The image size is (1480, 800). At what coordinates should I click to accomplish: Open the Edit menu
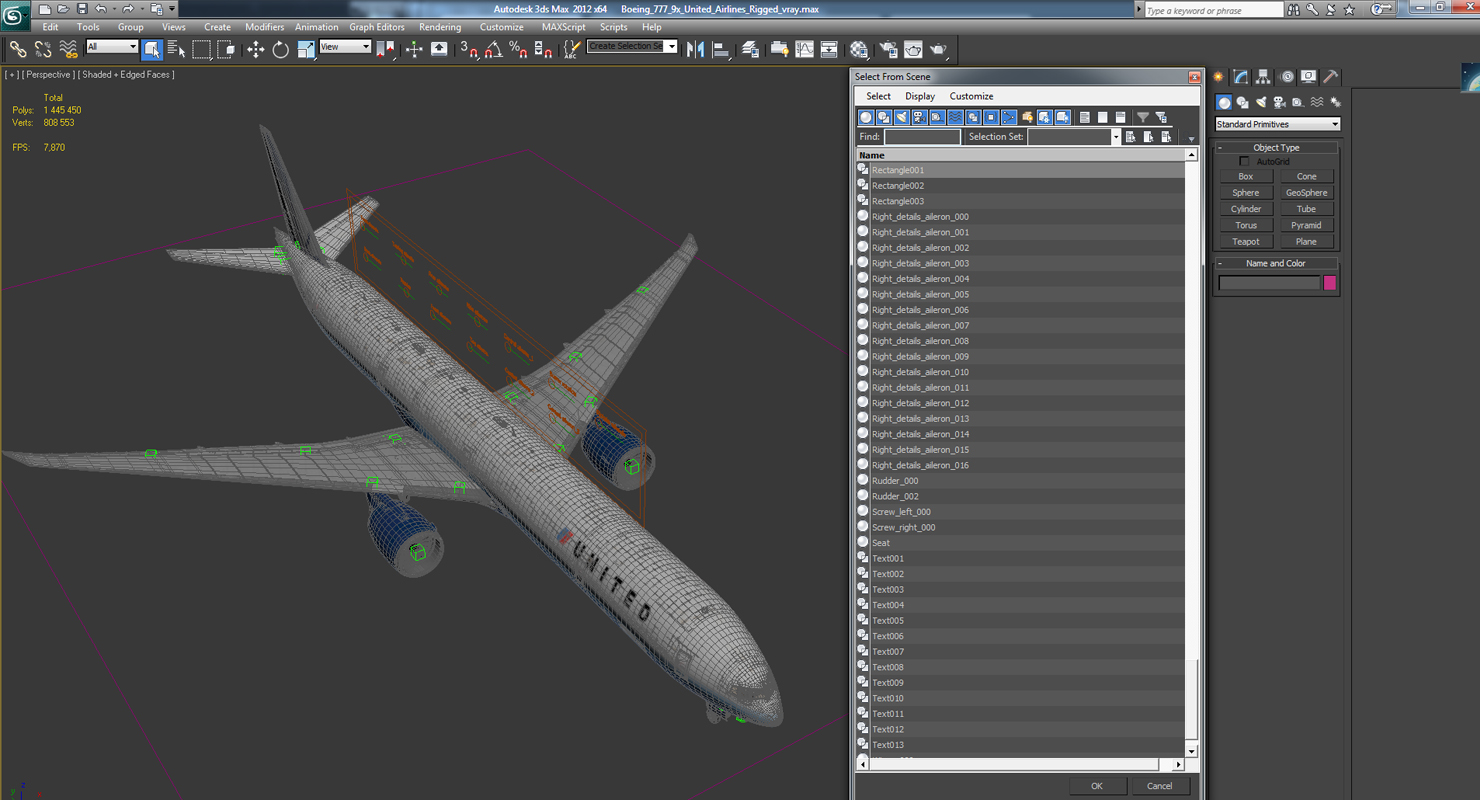pos(50,27)
